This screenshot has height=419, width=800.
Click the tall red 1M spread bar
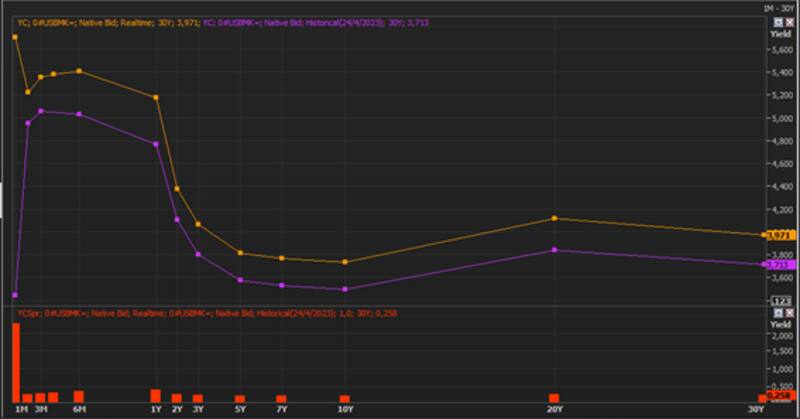pos(16,362)
